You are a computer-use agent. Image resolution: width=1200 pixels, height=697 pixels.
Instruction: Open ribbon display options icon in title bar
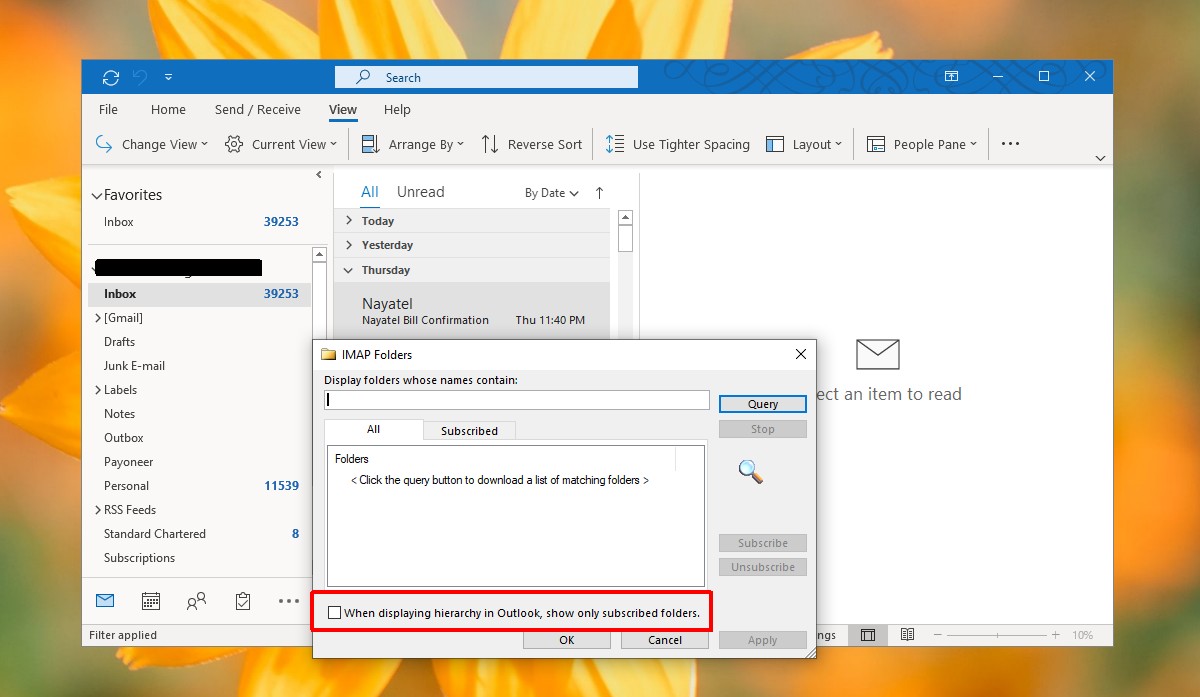[x=951, y=77]
